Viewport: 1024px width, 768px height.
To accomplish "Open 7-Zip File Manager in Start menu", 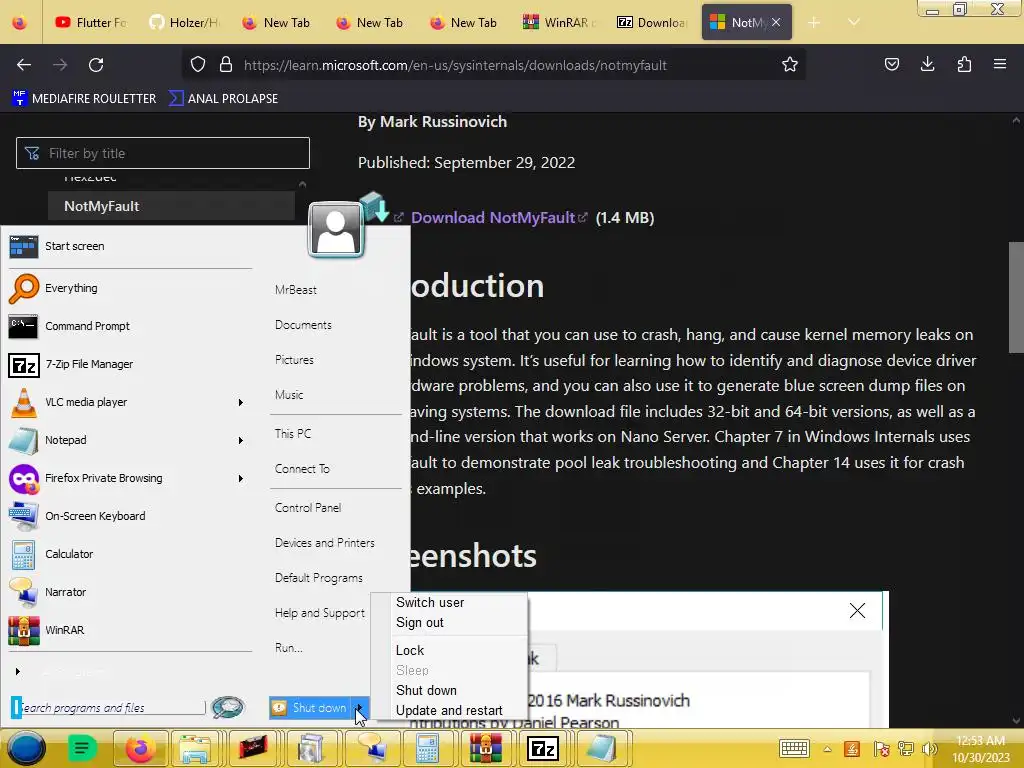I will tap(130, 364).
